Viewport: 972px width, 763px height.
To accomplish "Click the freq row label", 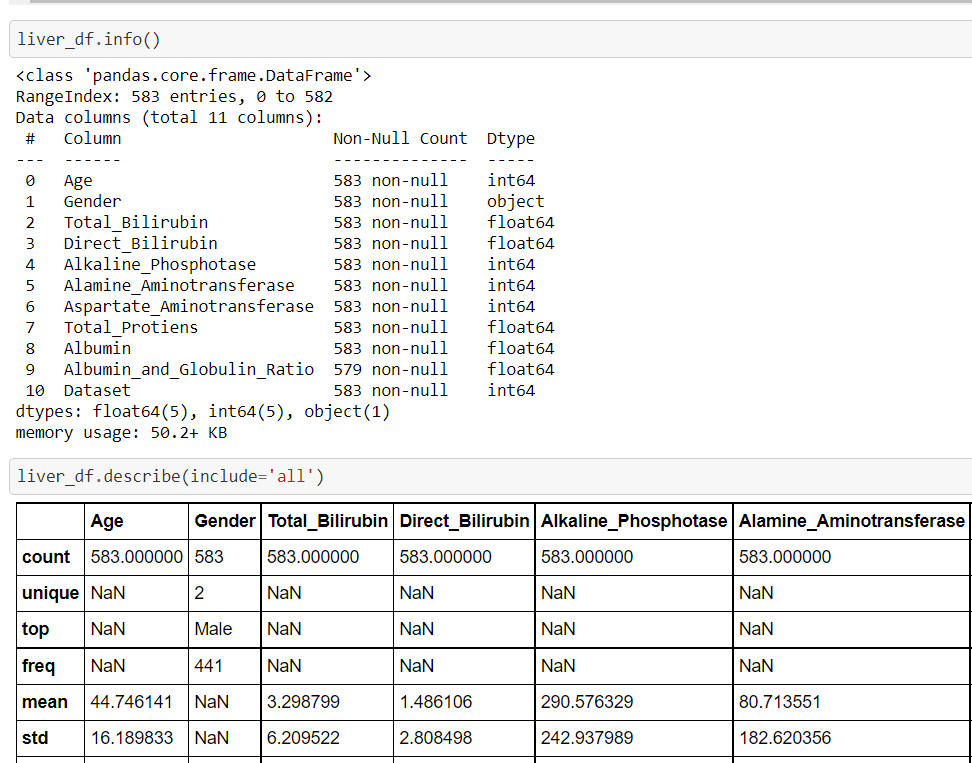I will pos(38,666).
